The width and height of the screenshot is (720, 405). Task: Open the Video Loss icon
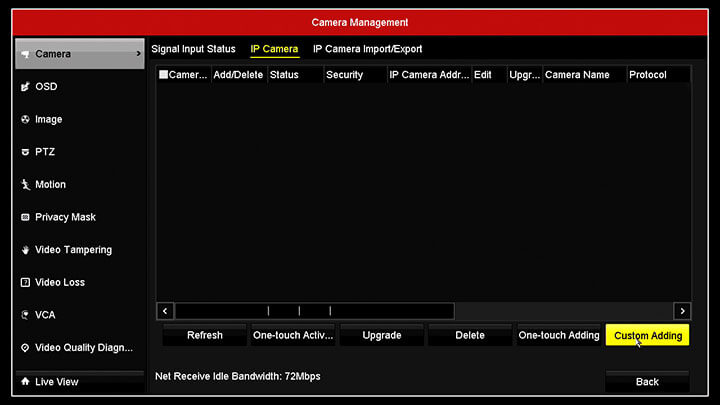point(25,283)
